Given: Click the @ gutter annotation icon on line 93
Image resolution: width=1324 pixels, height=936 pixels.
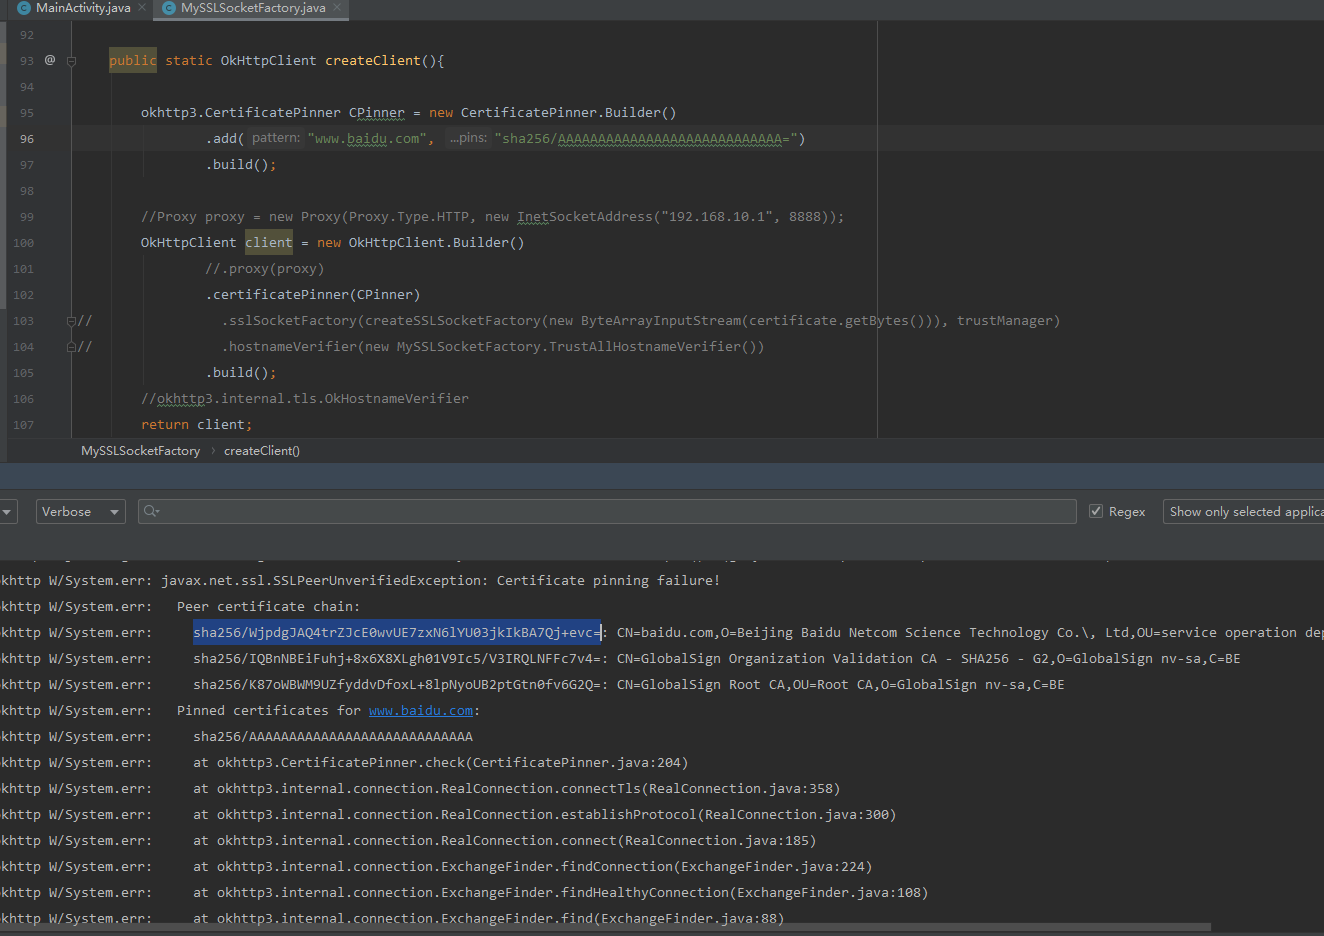Looking at the screenshot, I should coord(50,60).
